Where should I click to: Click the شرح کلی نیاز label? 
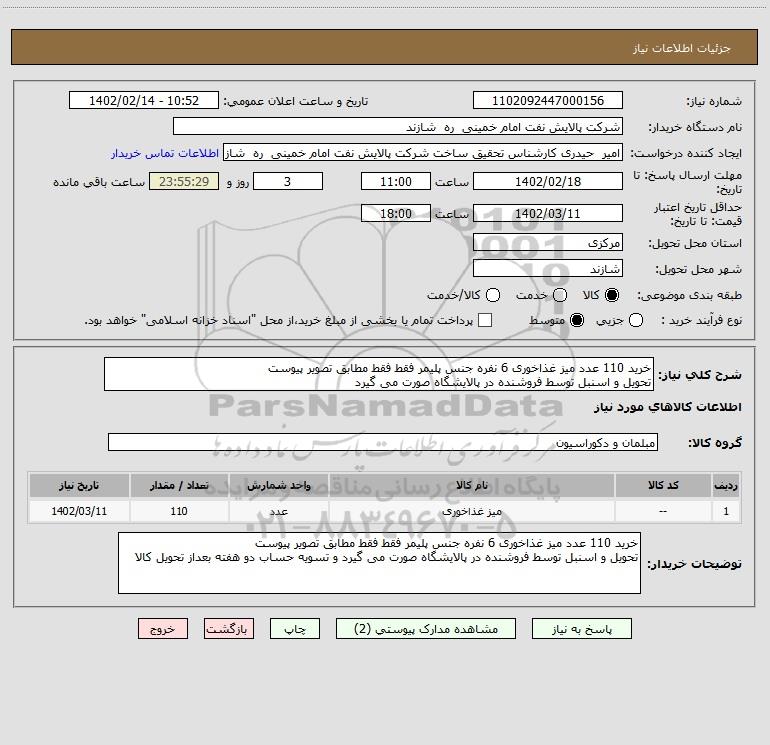click(700, 375)
